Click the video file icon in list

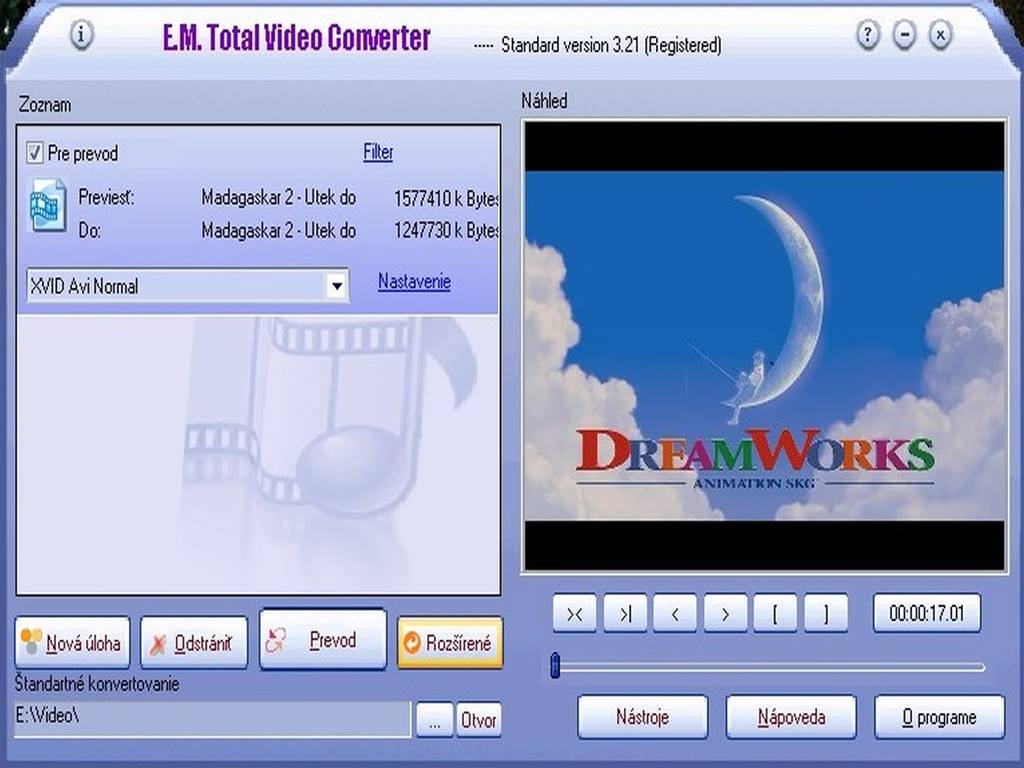tap(47, 205)
